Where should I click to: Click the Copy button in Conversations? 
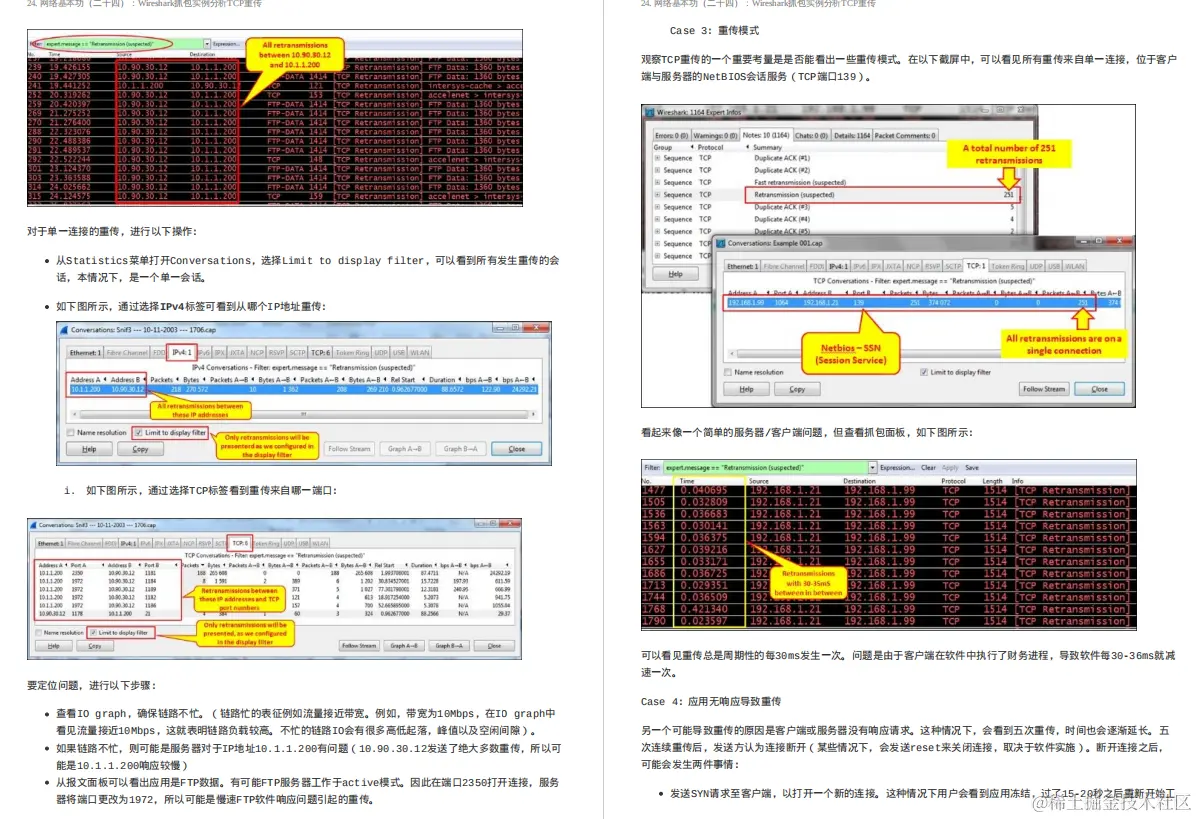pyautogui.click(x=139, y=449)
